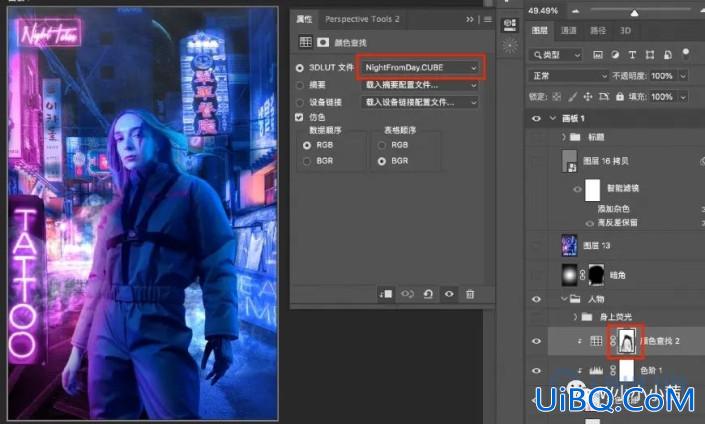Switch to the 通道 tab
The width and height of the screenshot is (705, 424).
[569, 31]
